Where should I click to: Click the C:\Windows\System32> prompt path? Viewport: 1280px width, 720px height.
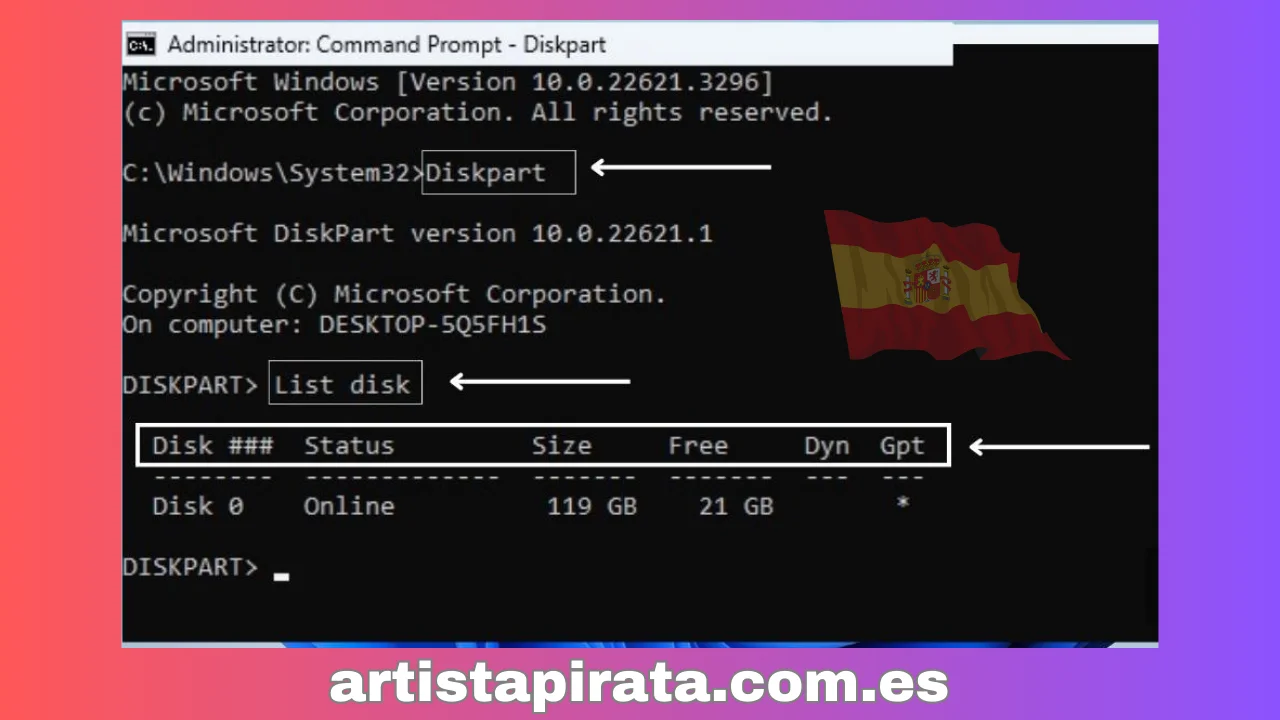coord(273,172)
